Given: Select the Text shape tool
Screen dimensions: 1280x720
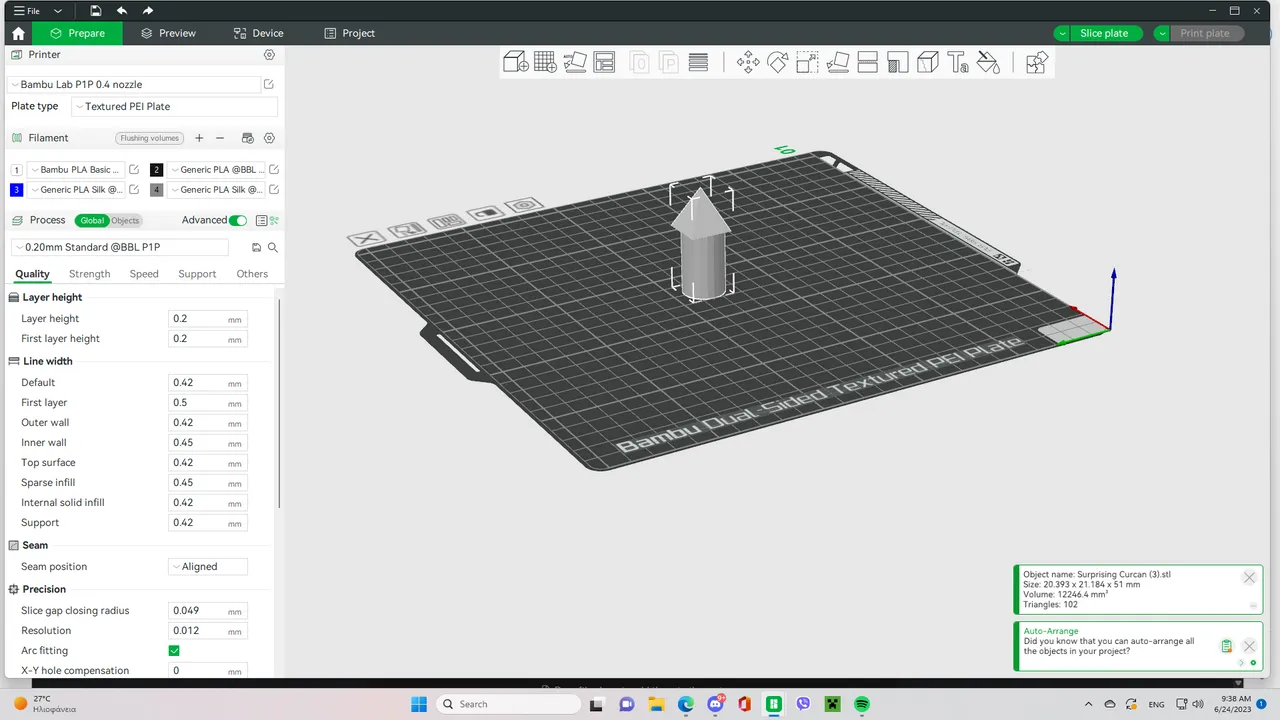Looking at the screenshot, I should (958, 63).
